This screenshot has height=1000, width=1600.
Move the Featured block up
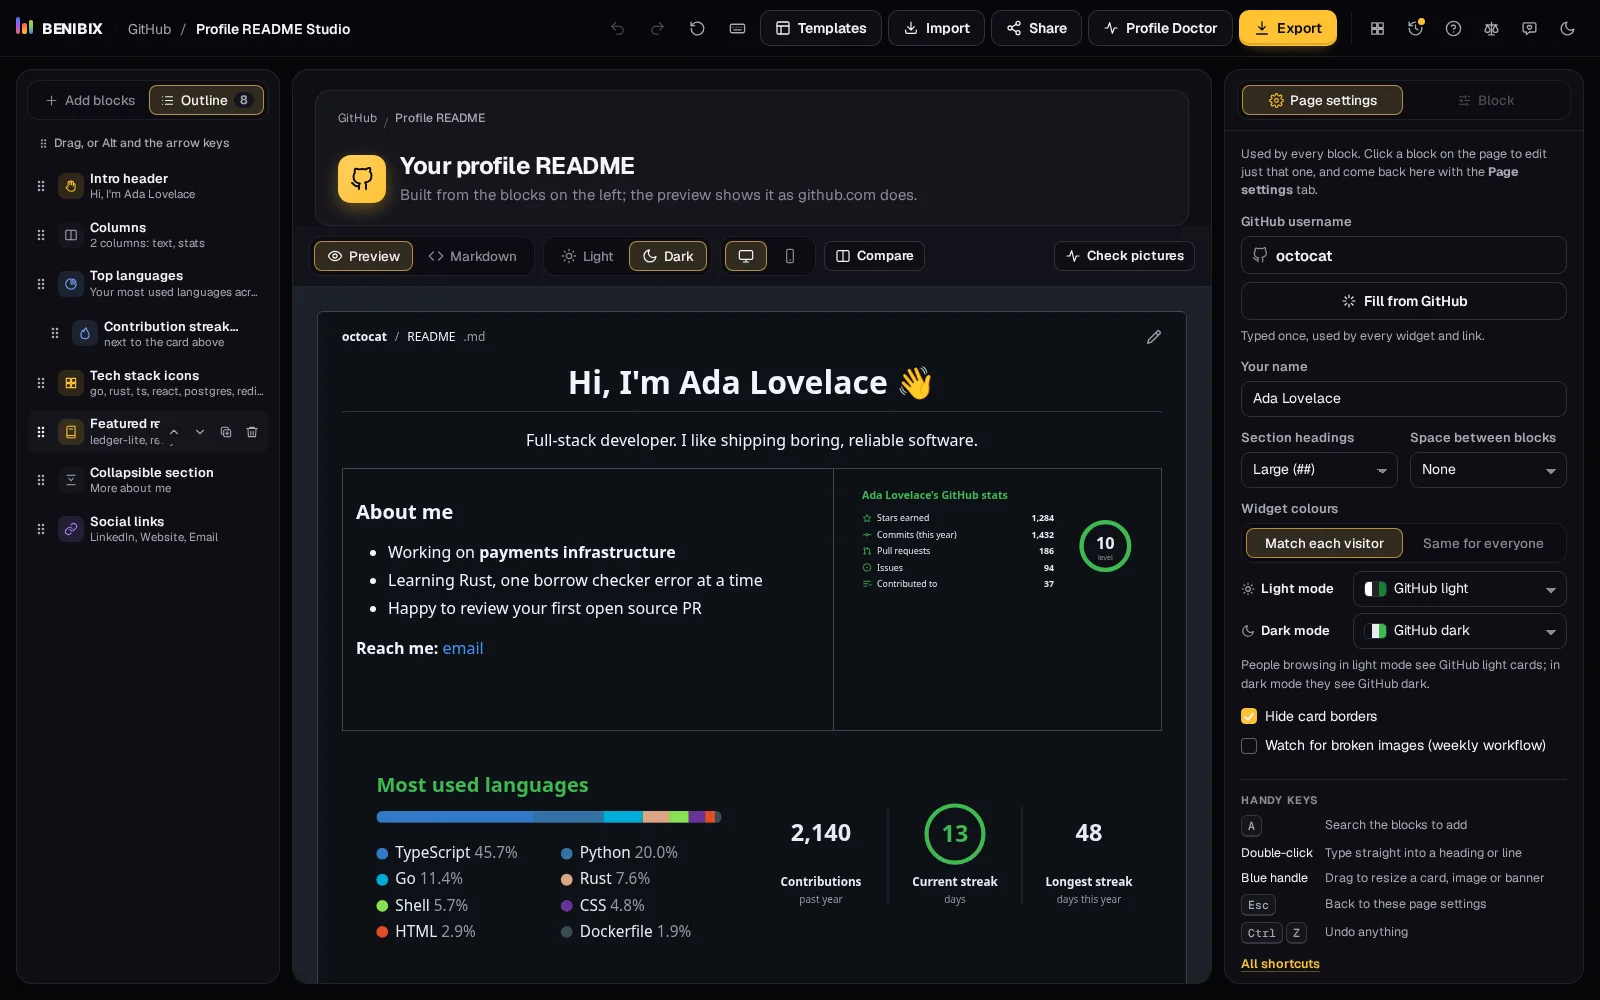[174, 432]
